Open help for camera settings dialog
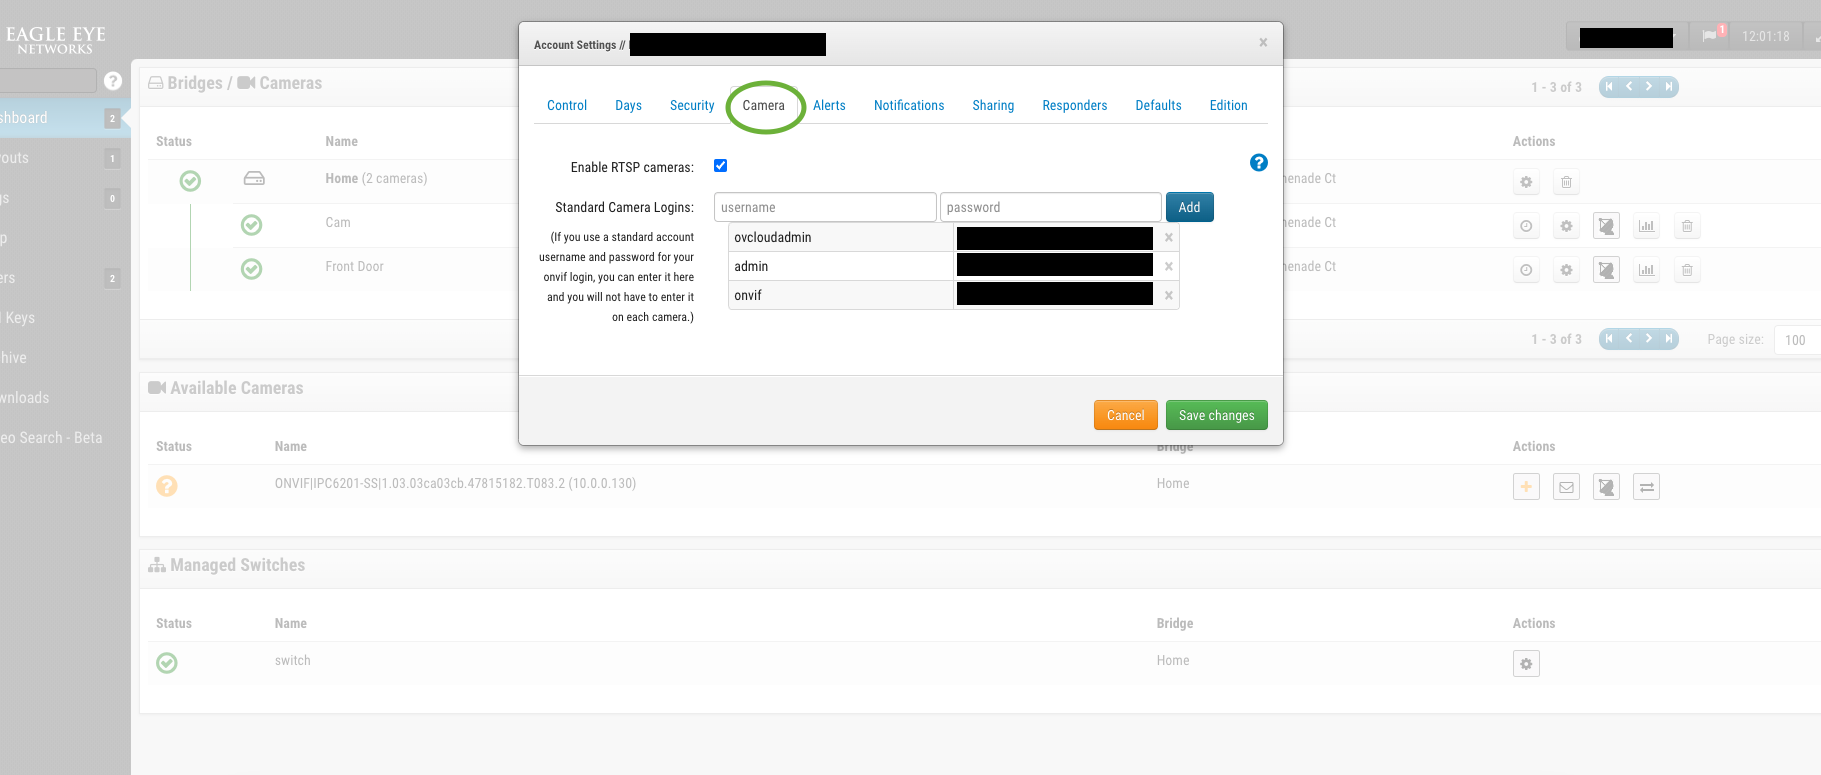 point(1259,163)
